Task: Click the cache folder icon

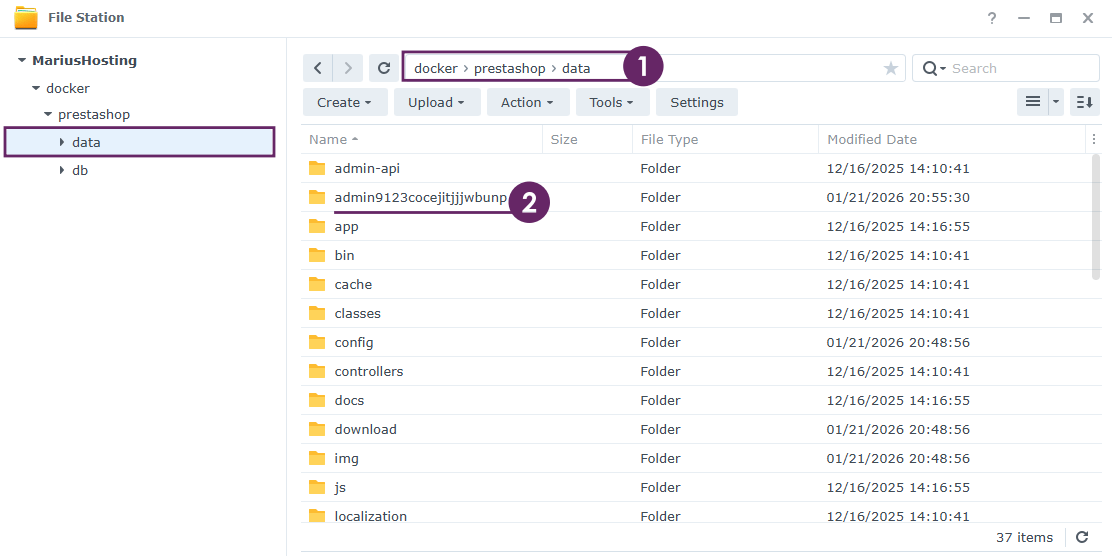Action: 316,284
